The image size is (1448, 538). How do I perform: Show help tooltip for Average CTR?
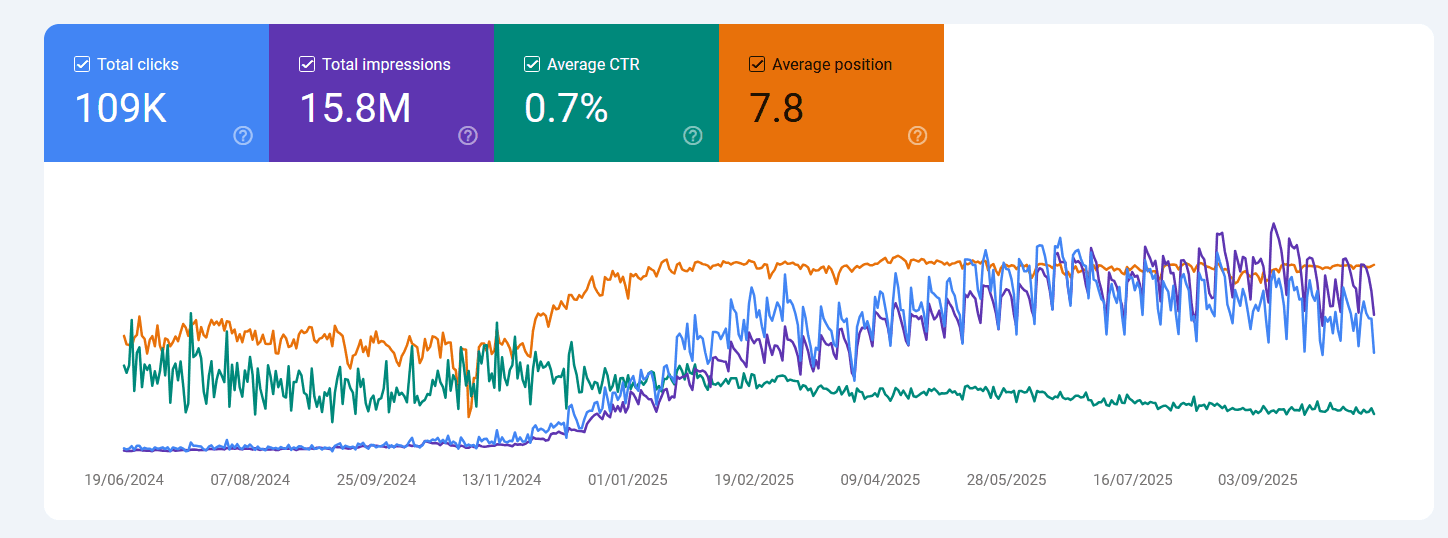[693, 135]
